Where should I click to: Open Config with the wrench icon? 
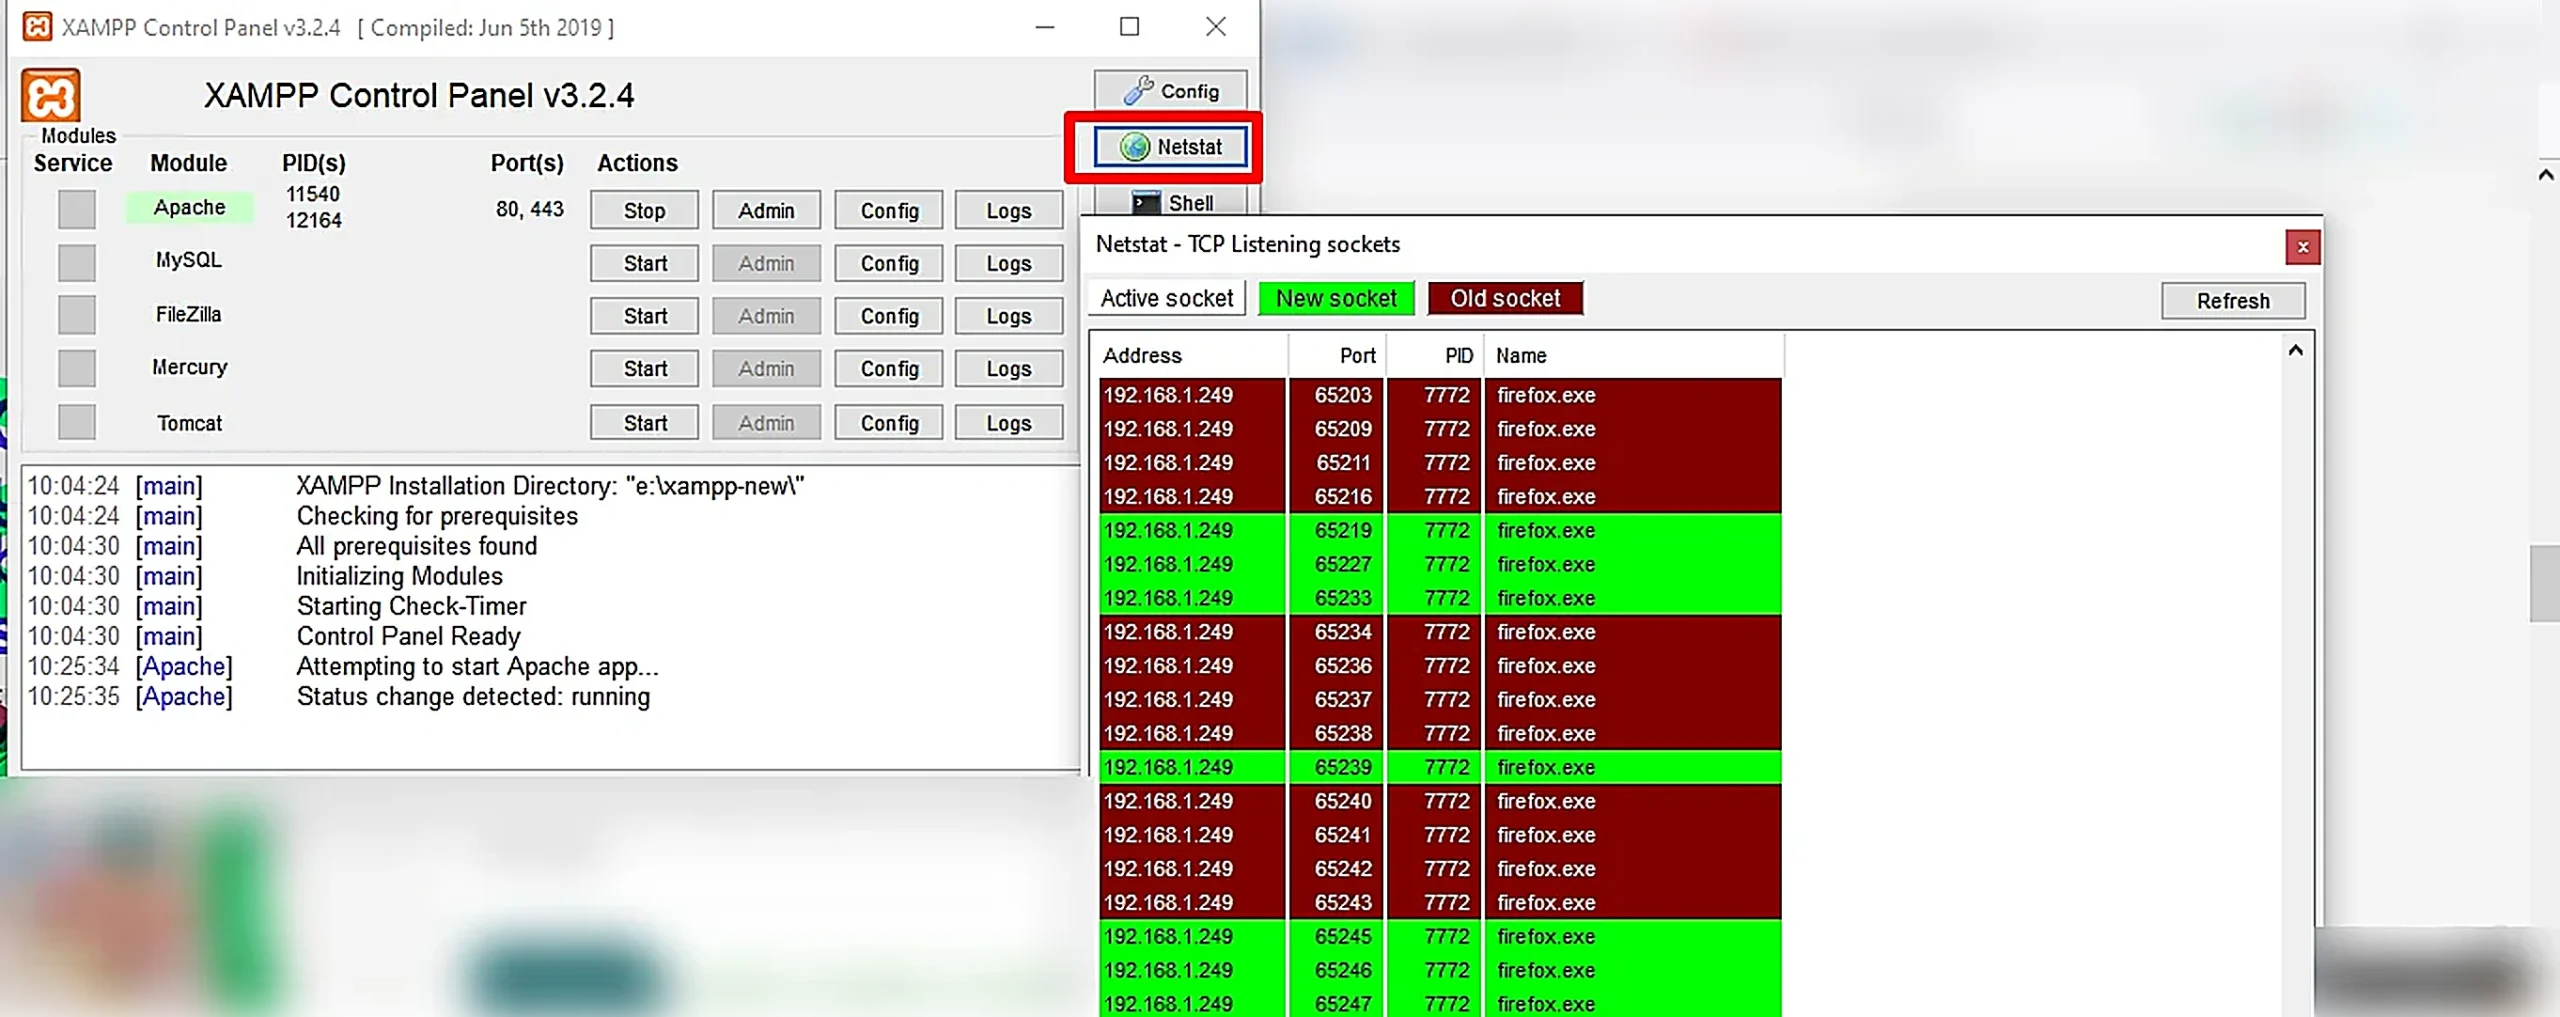[1170, 91]
